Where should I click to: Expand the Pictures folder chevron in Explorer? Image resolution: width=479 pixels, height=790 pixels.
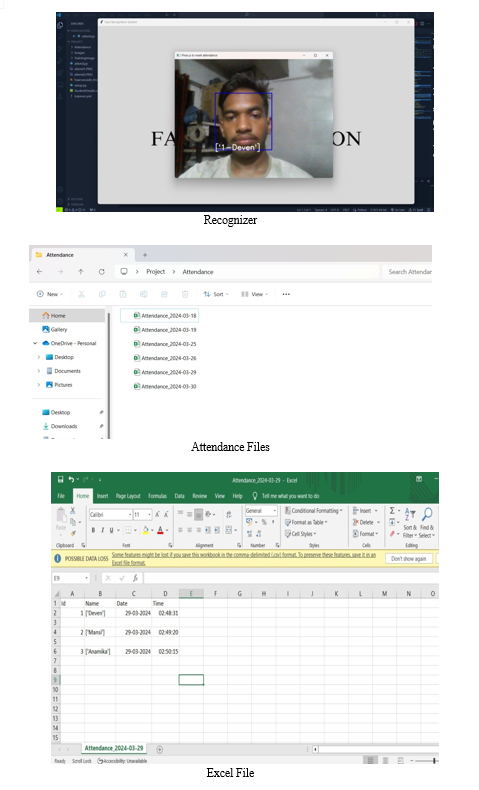pyautogui.click(x=39, y=385)
